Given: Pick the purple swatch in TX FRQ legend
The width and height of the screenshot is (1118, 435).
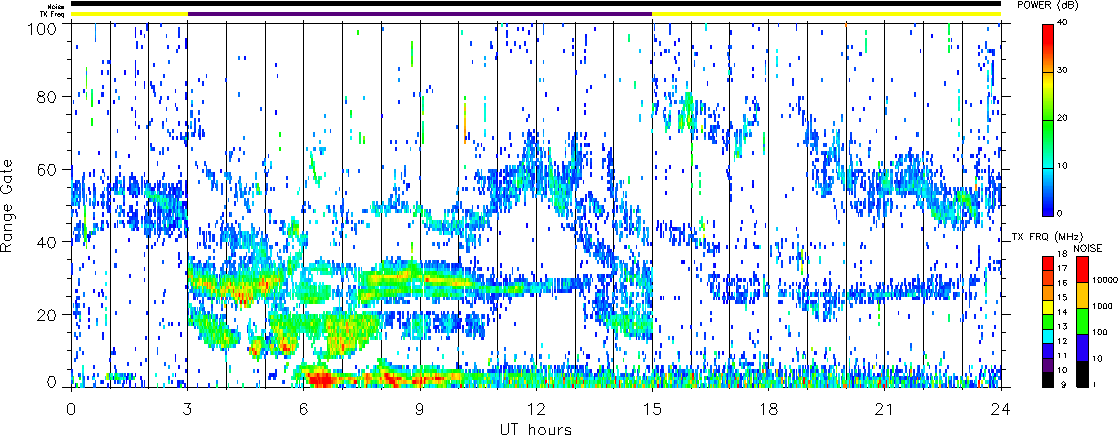Looking at the screenshot, I should (x=1048, y=365).
